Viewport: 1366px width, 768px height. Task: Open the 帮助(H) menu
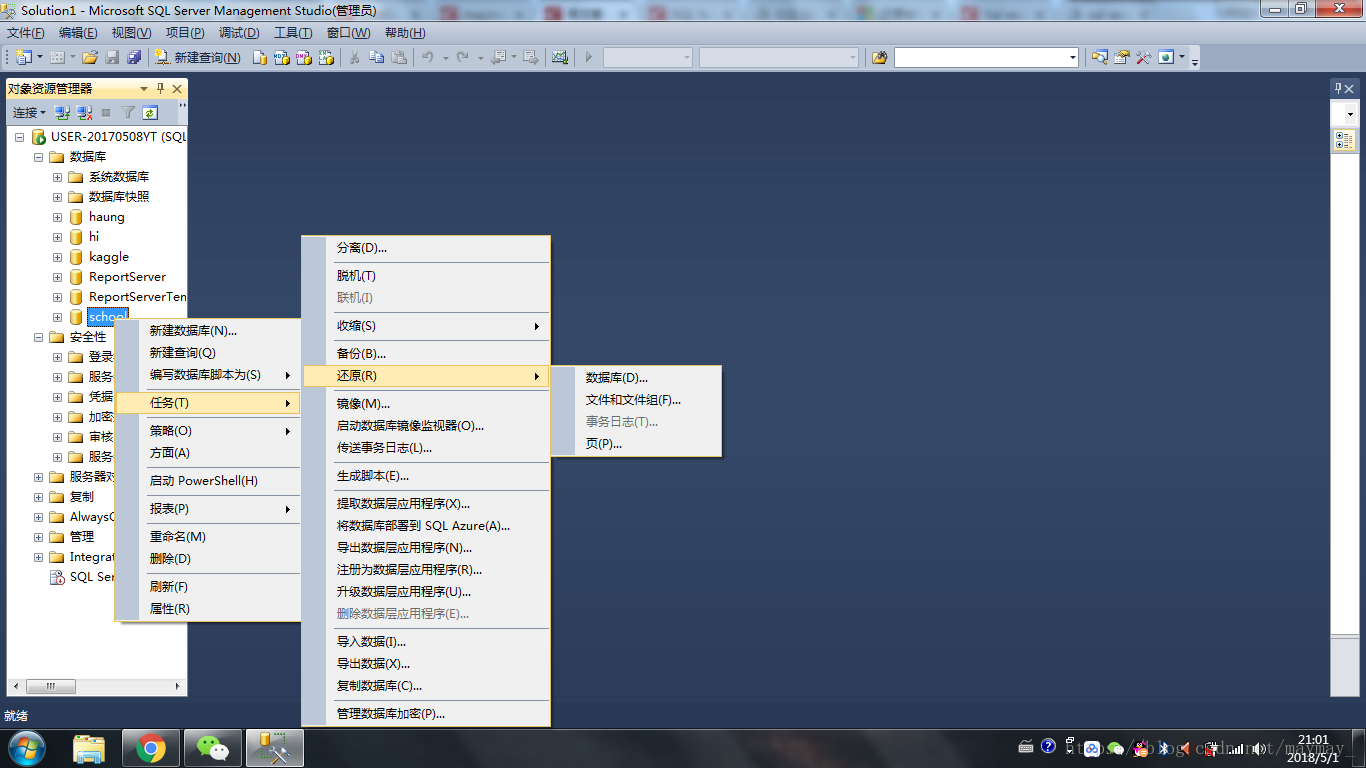click(405, 33)
